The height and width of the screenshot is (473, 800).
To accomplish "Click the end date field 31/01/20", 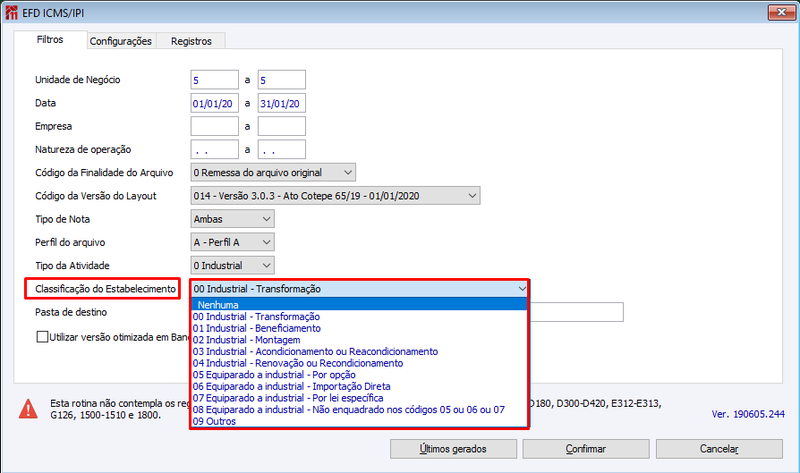I will pyautogui.click(x=282, y=103).
